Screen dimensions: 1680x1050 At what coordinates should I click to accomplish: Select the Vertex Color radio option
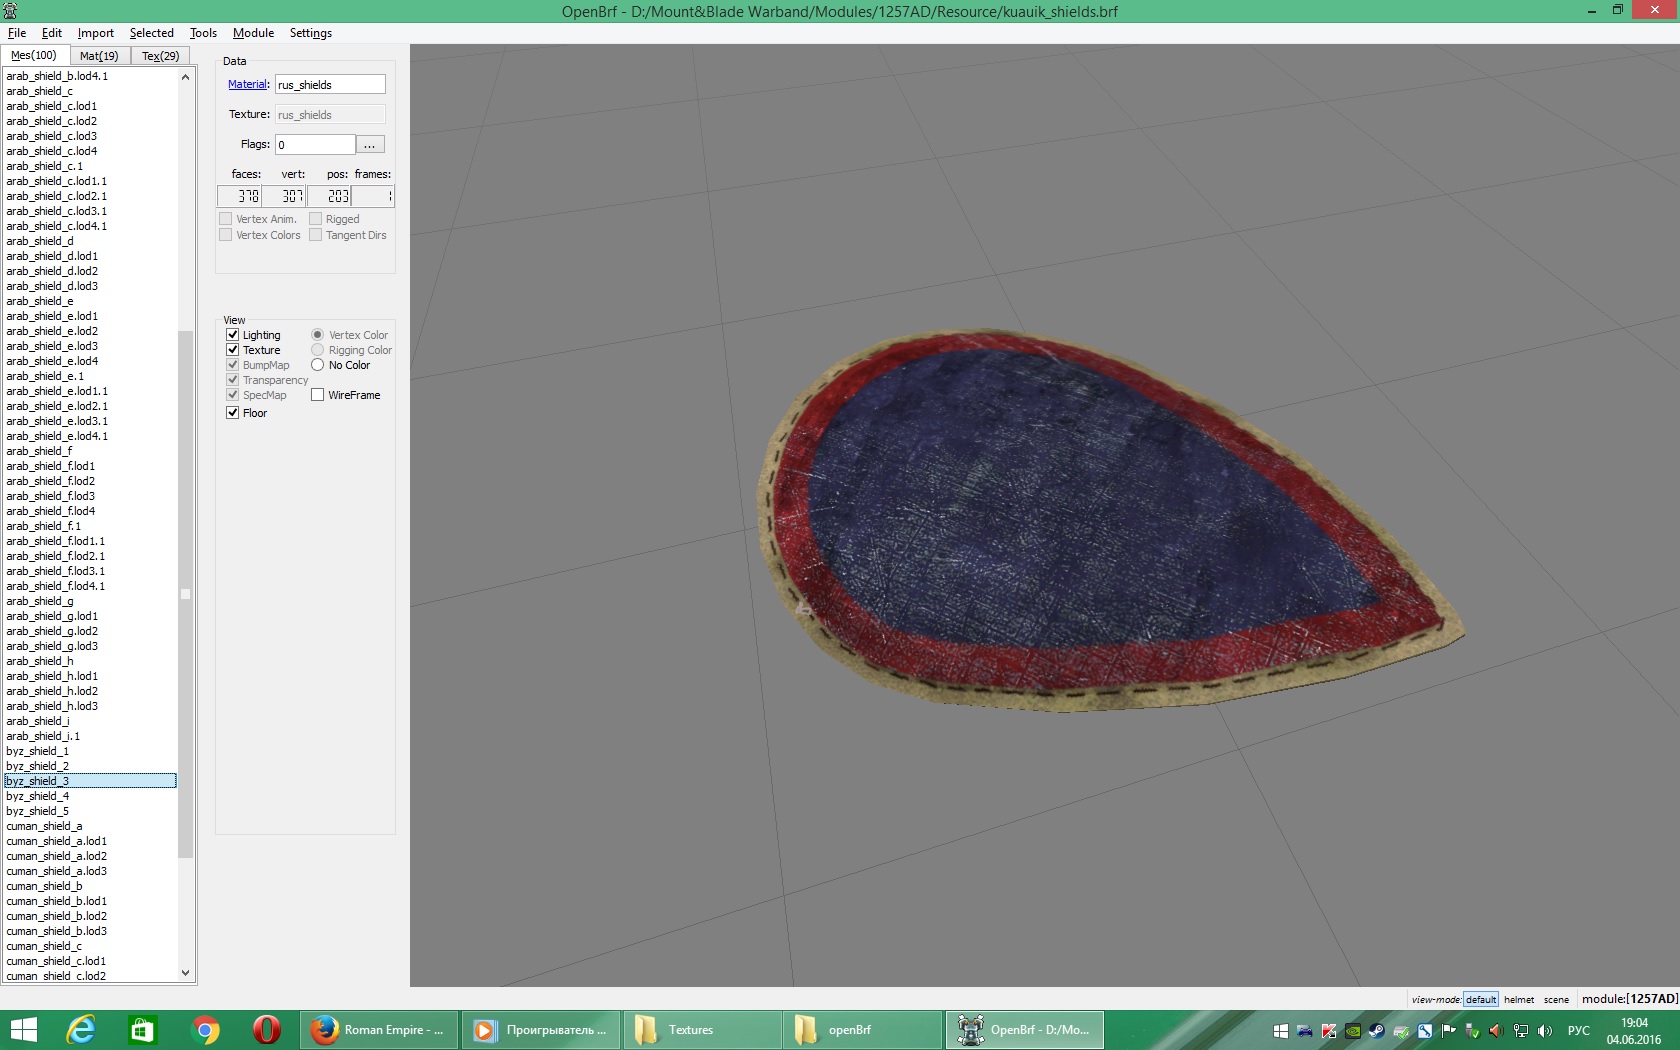(x=317, y=335)
